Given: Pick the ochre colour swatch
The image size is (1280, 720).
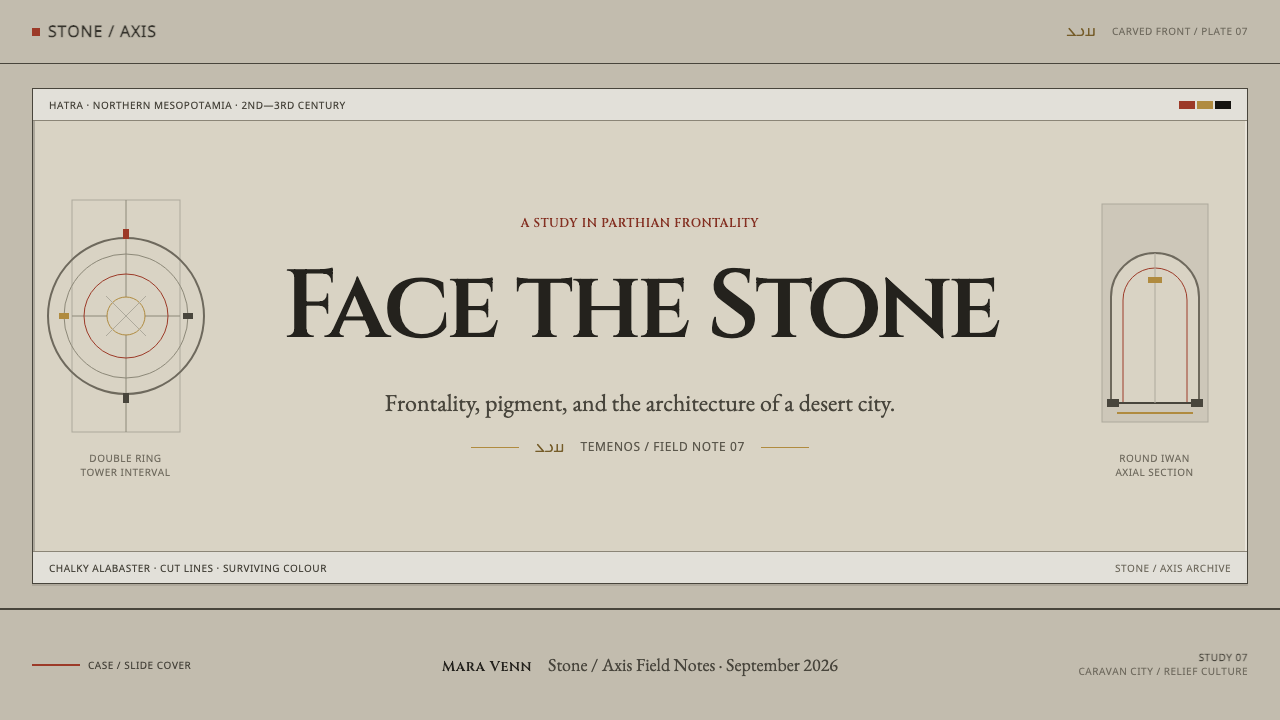Looking at the screenshot, I should (1205, 105).
